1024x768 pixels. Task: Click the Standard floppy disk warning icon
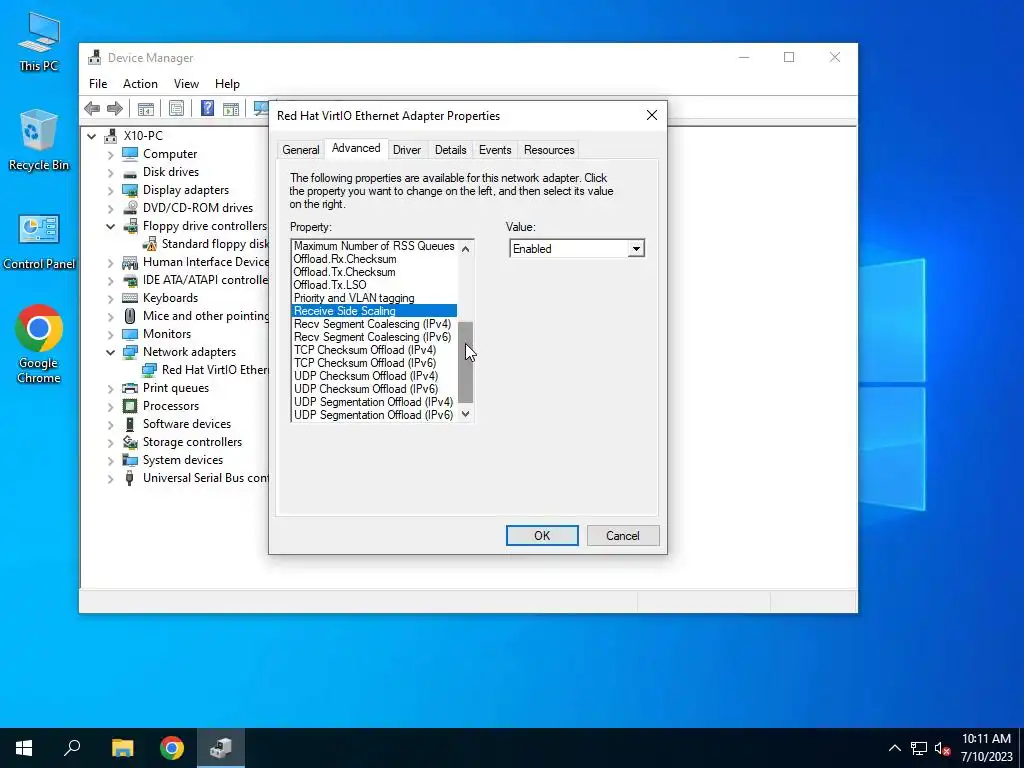[x=150, y=244]
